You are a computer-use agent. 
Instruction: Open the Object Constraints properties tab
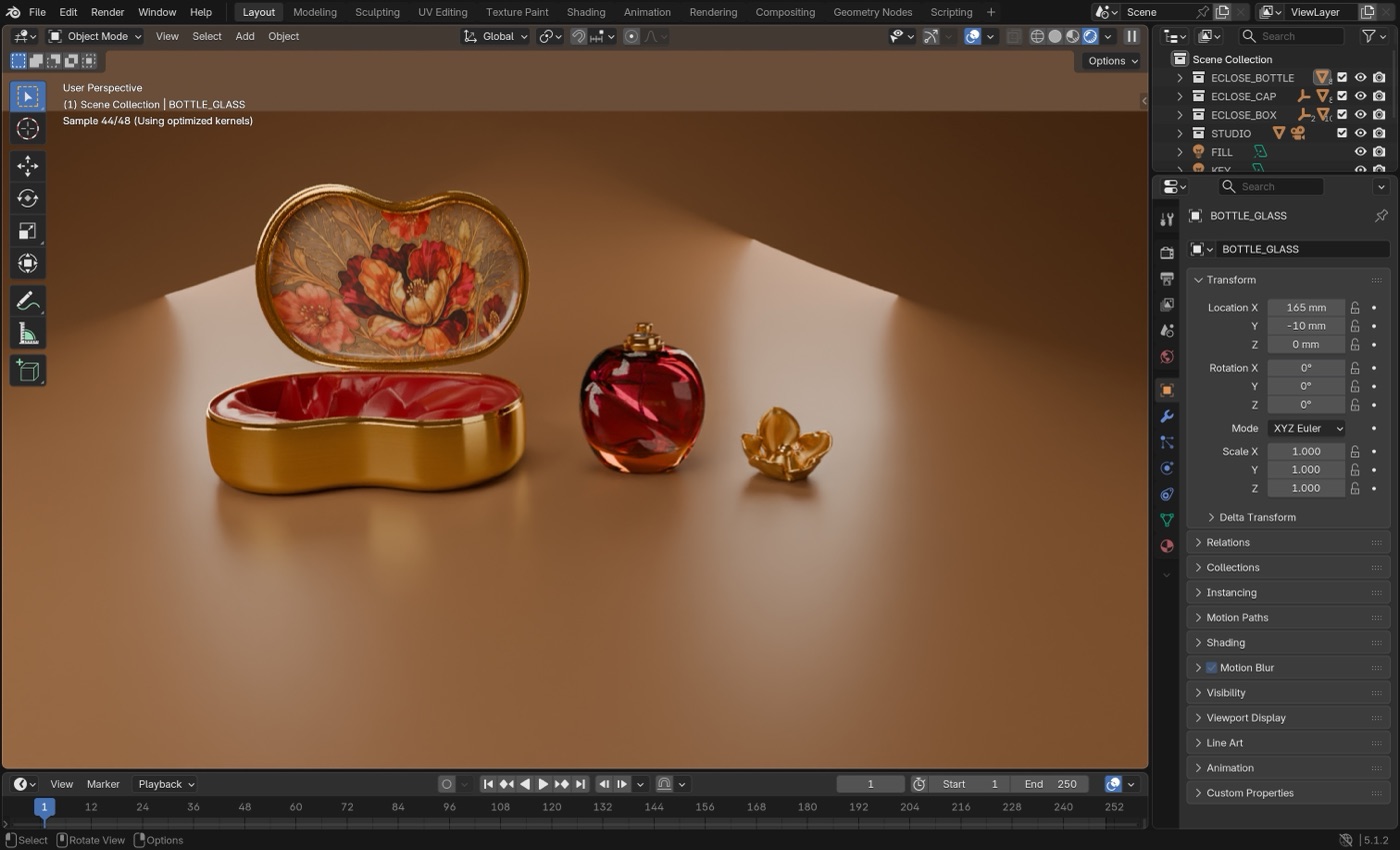pos(1166,494)
